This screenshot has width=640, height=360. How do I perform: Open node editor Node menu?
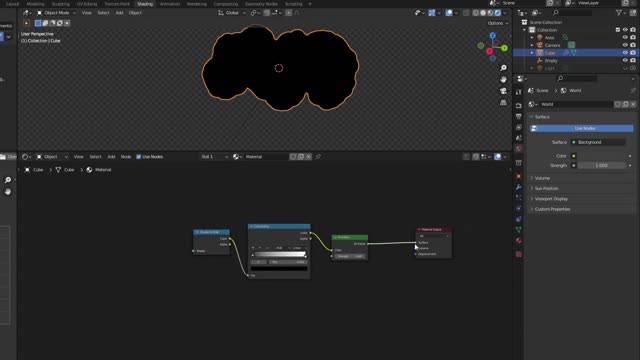pyautogui.click(x=126, y=157)
